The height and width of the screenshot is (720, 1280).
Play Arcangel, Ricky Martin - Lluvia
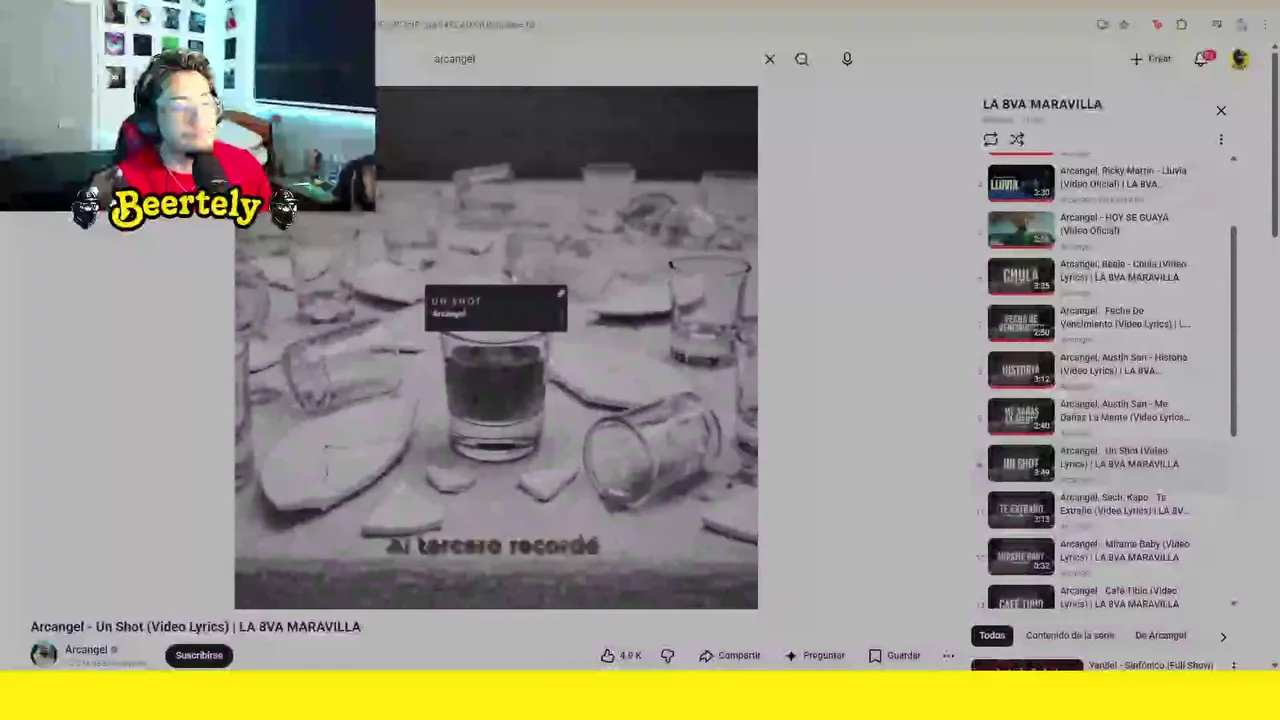[x=1101, y=183]
